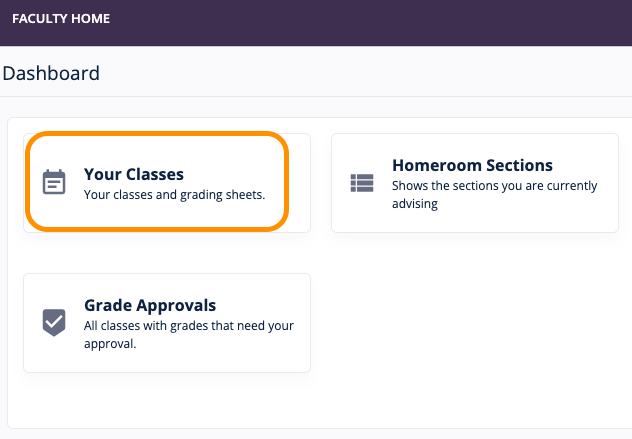
Task: Click empty space right of Grade Approvals card
Action: [470, 322]
